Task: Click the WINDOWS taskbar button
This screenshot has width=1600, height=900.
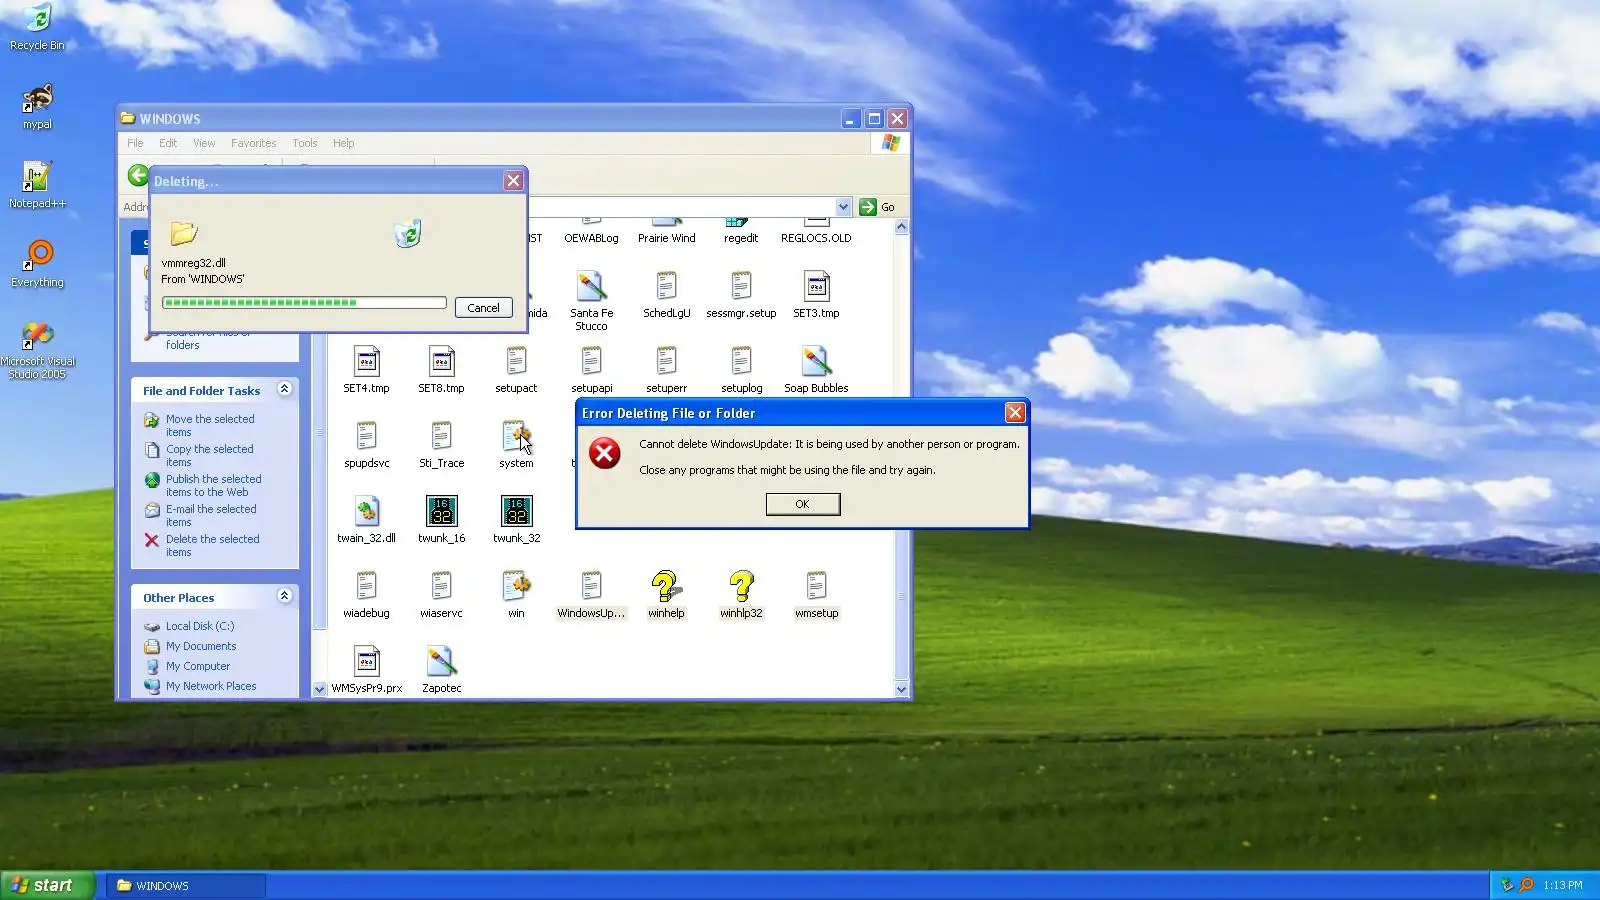Action: pyautogui.click(x=186, y=885)
